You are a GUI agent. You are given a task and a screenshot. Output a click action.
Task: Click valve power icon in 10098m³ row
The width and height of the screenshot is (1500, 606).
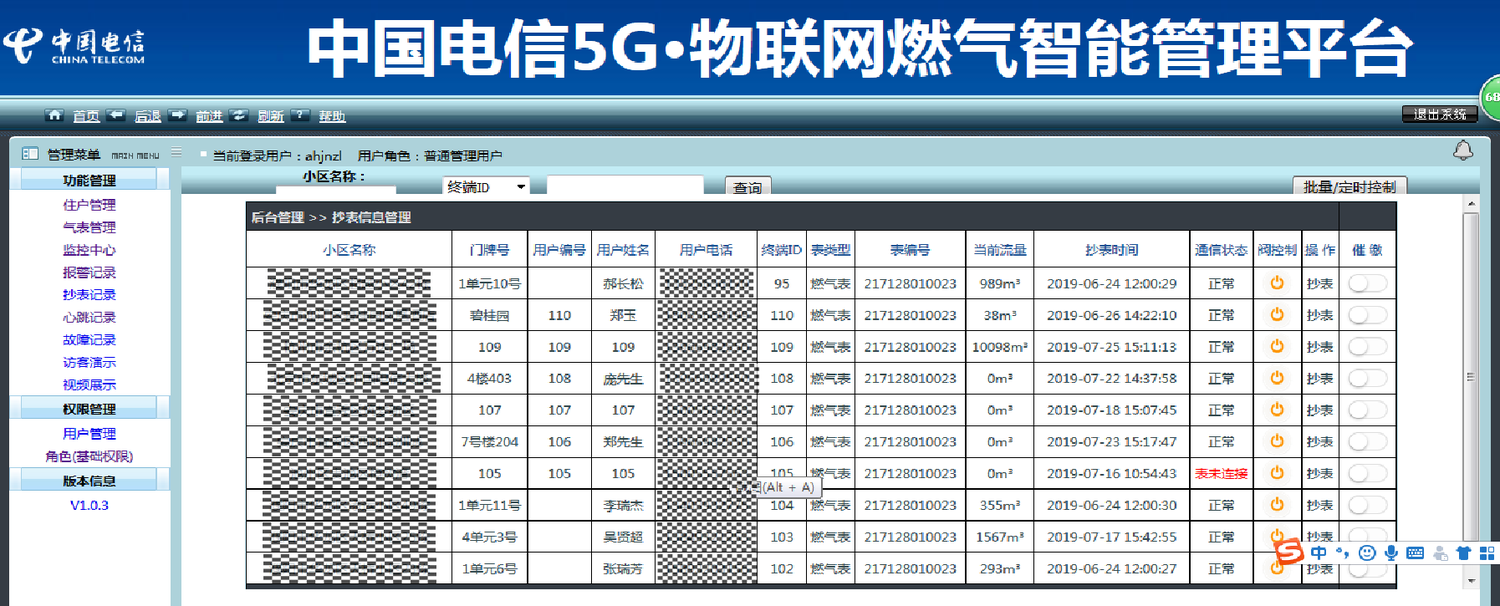click(x=1277, y=346)
